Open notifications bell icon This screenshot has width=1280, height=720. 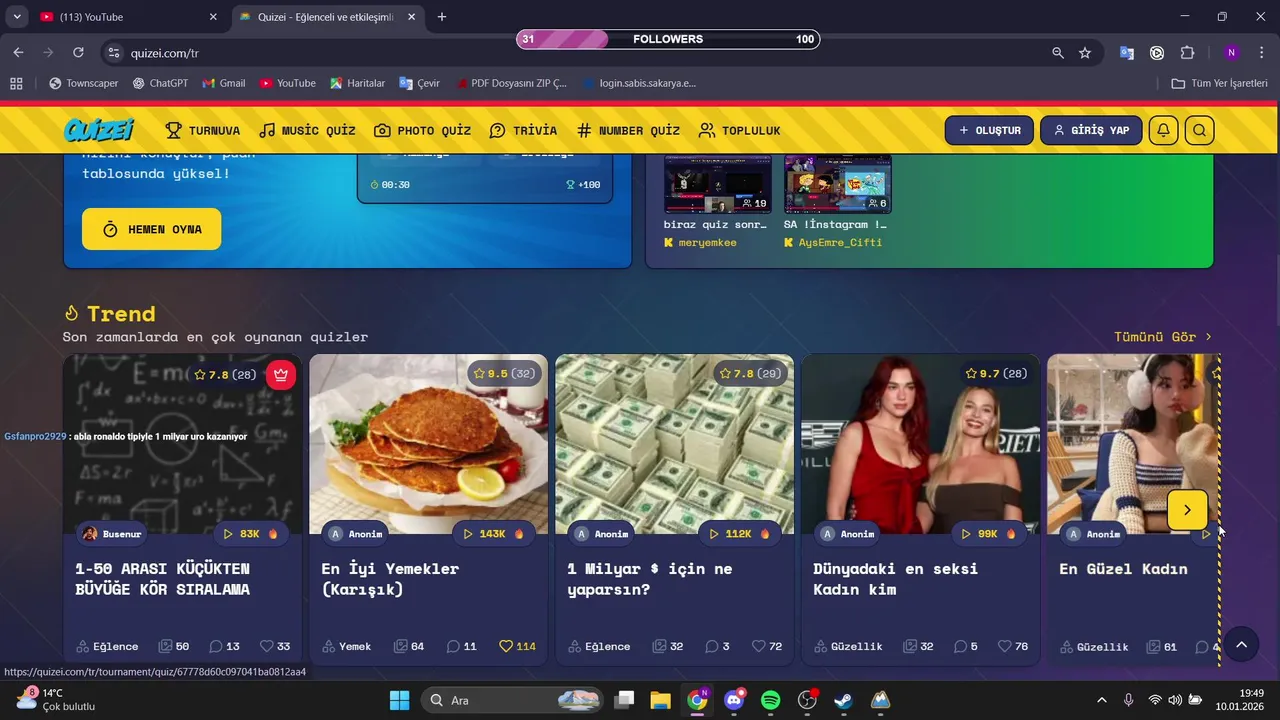coord(1163,130)
